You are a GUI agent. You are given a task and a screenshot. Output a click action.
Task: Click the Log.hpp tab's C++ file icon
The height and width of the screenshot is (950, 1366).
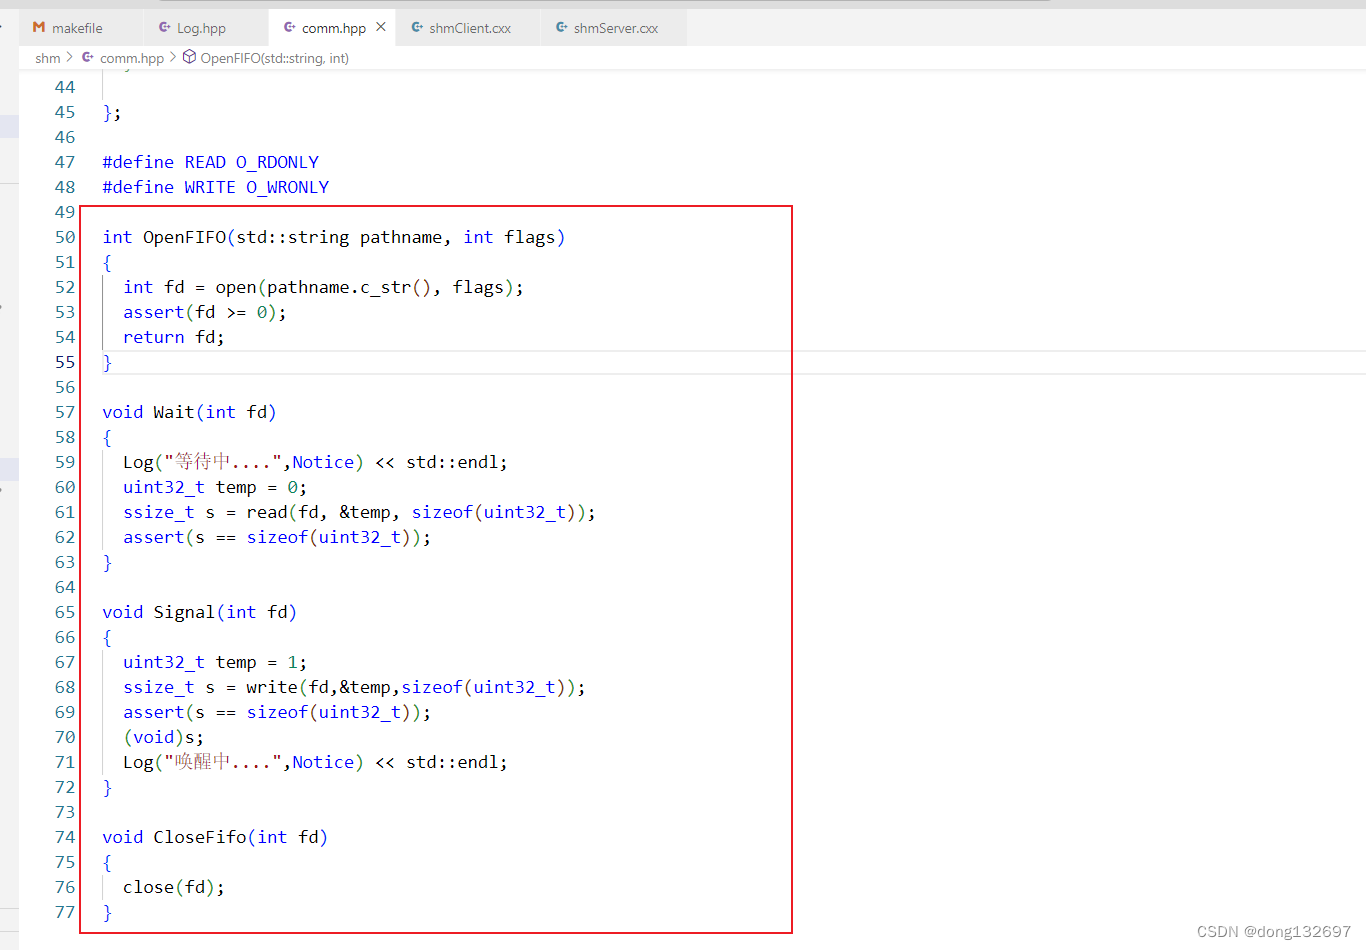[165, 27]
